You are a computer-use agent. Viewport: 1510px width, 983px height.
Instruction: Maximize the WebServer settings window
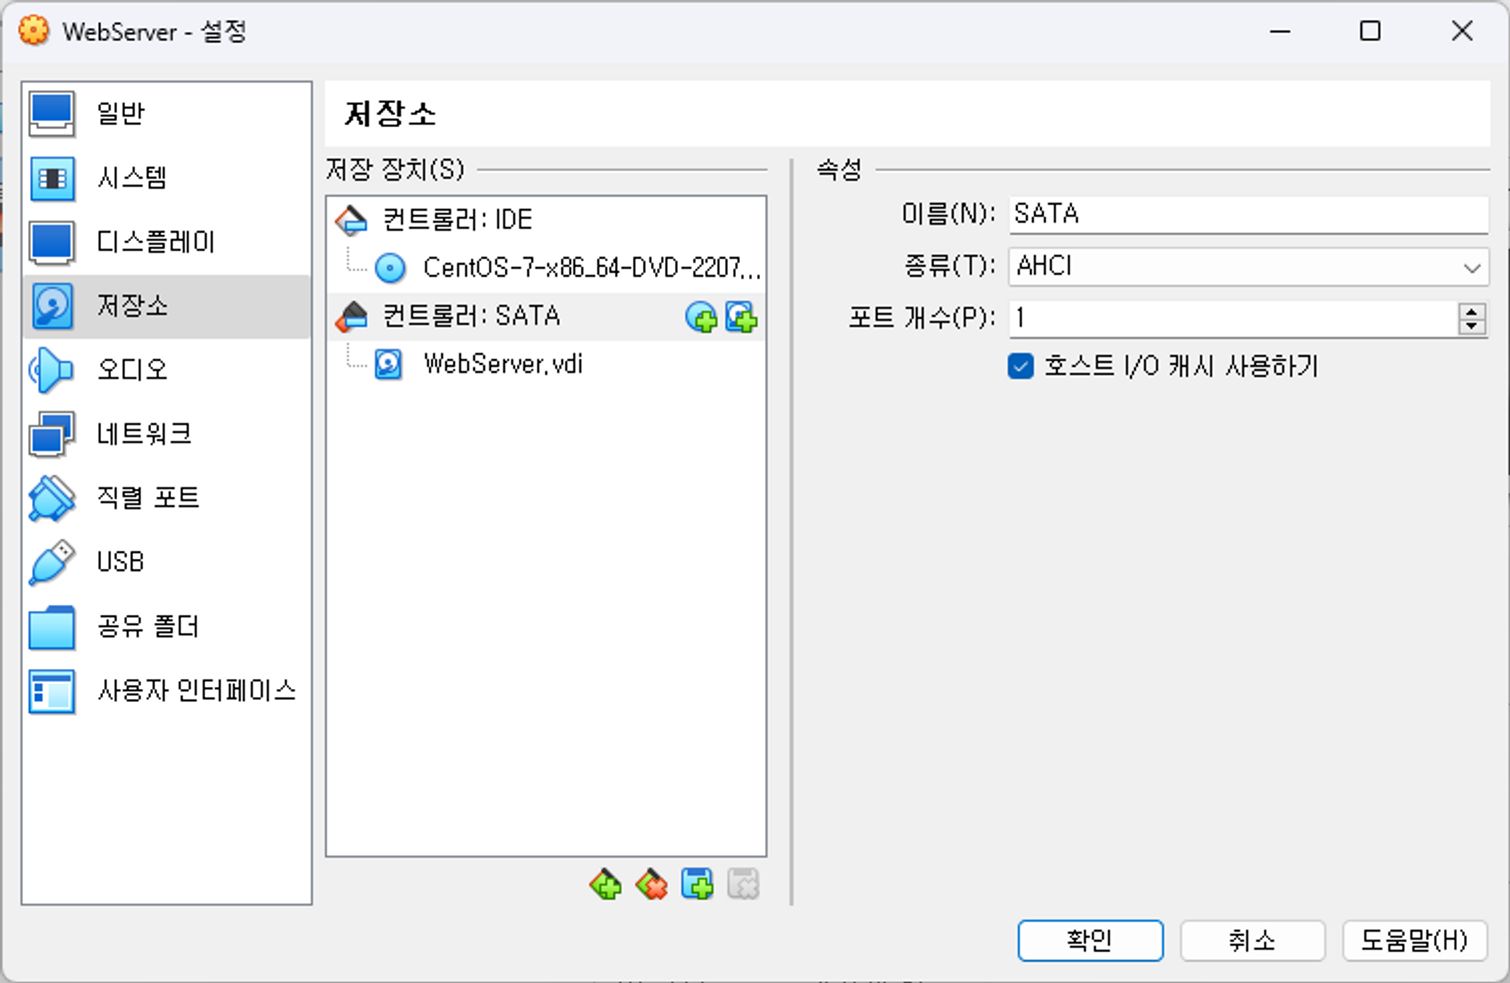click(x=1370, y=31)
